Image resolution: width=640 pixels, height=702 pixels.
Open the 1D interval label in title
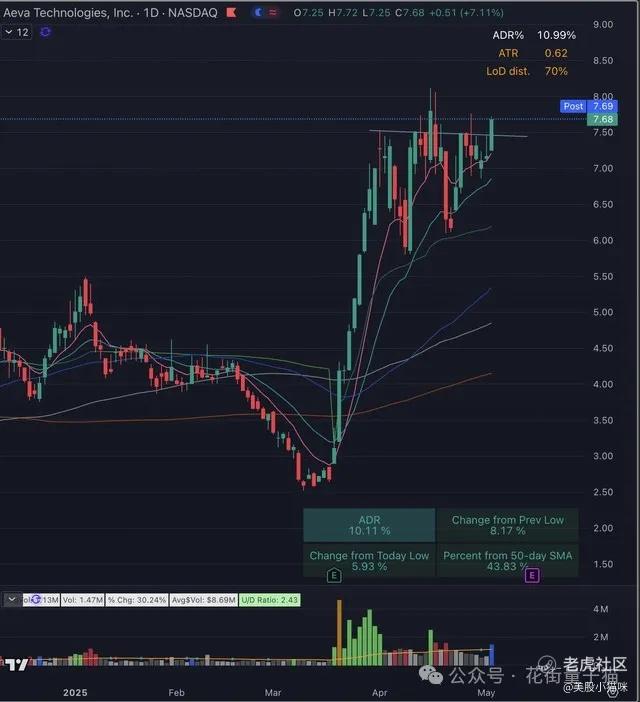(x=151, y=13)
